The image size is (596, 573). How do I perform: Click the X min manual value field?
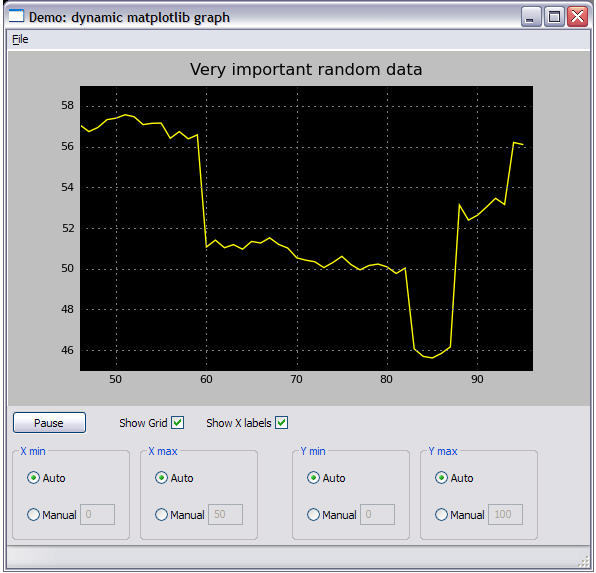[x=97, y=514]
